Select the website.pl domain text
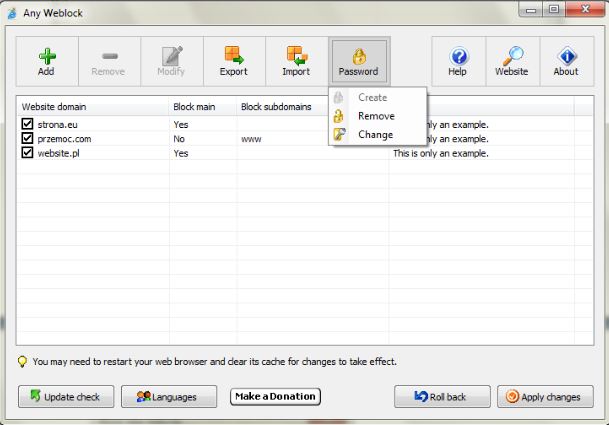Screen dimensions: 609x425 (x=59, y=153)
